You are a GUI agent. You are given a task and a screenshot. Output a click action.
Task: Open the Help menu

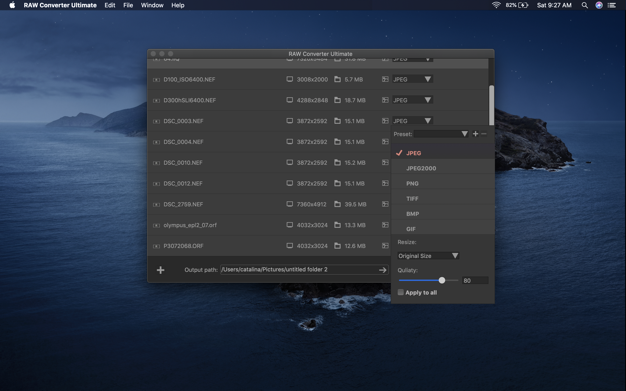tap(178, 5)
